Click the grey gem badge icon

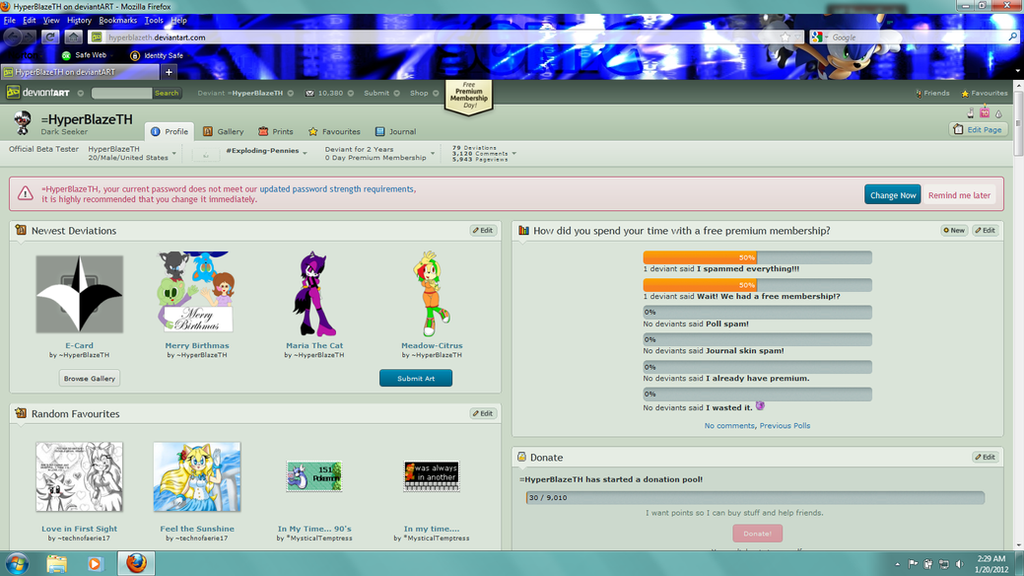(x=998, y=114)
